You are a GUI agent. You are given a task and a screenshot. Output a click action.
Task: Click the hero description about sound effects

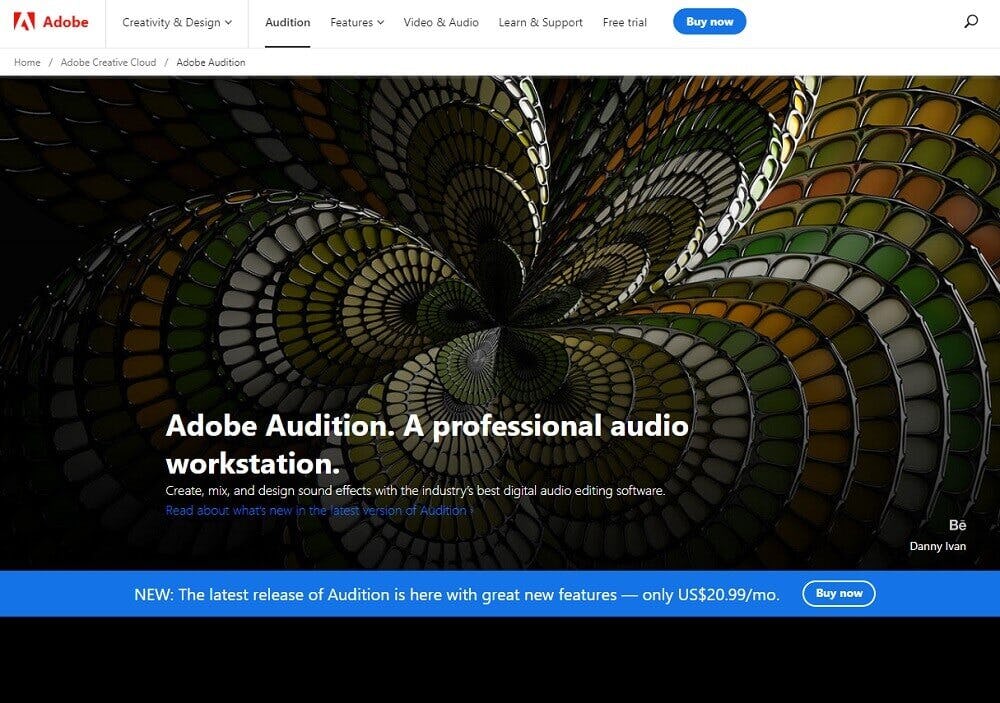tap(415, 491)
